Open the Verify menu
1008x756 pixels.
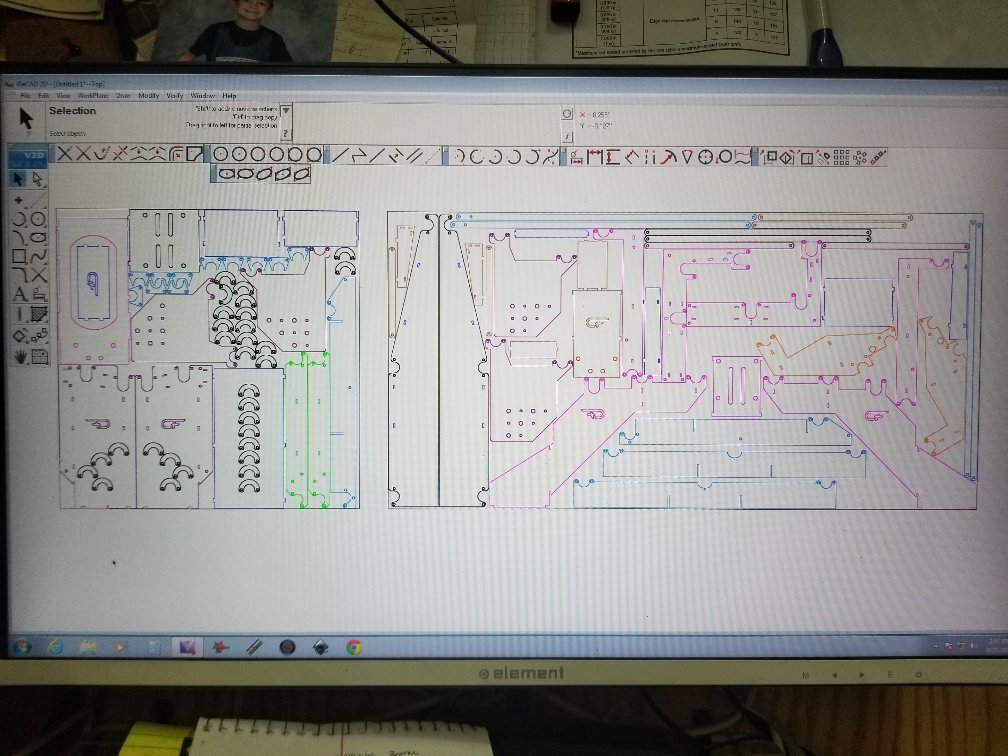click(x=175, y=96)
